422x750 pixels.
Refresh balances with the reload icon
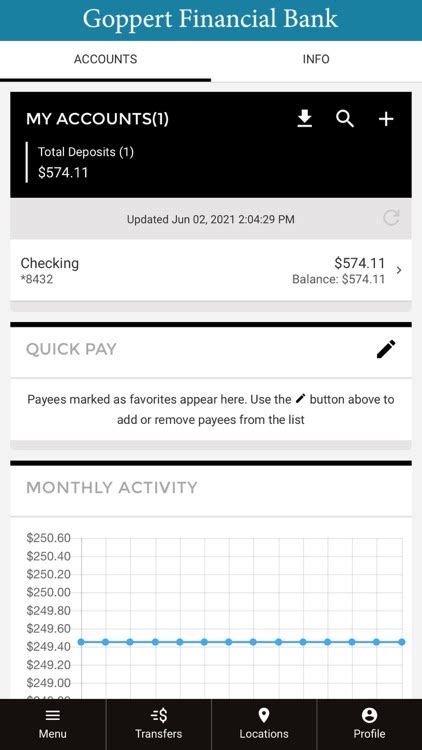(391, 219)
